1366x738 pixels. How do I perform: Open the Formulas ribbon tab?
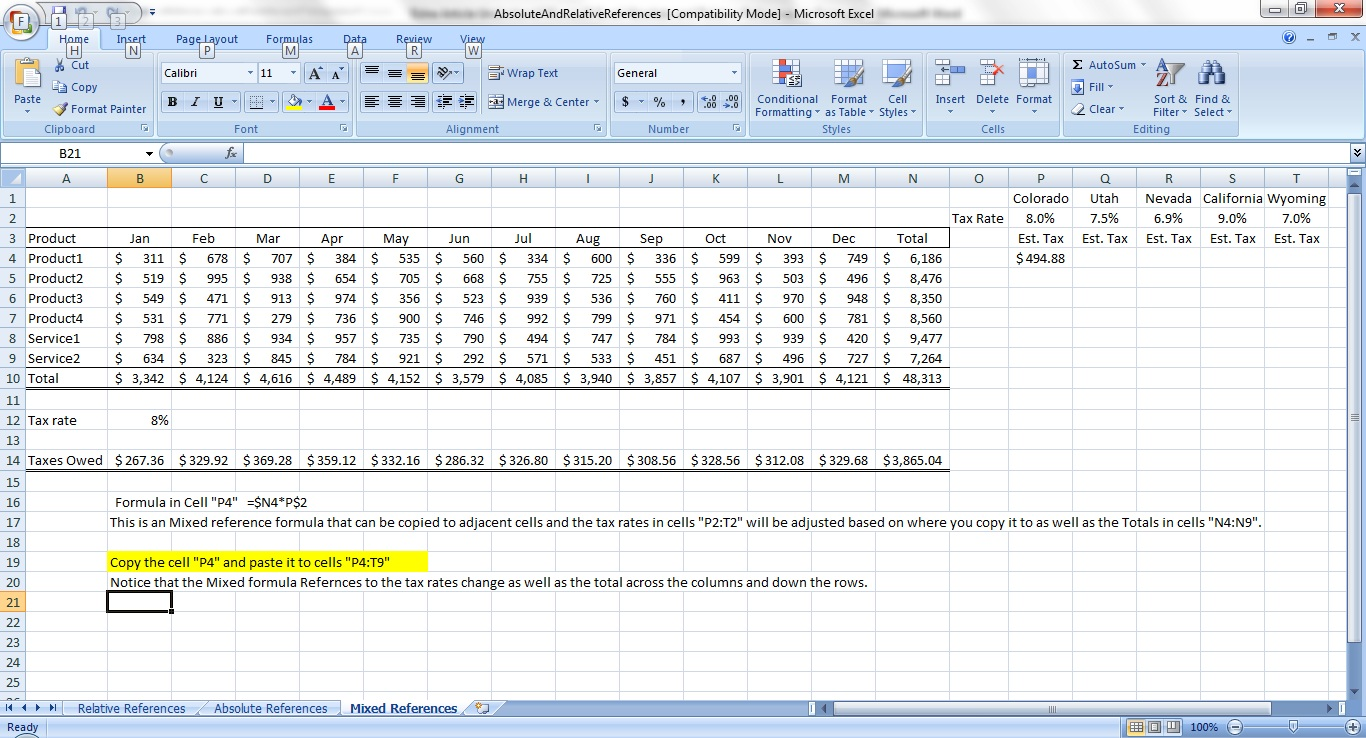(x=289, y=39)
